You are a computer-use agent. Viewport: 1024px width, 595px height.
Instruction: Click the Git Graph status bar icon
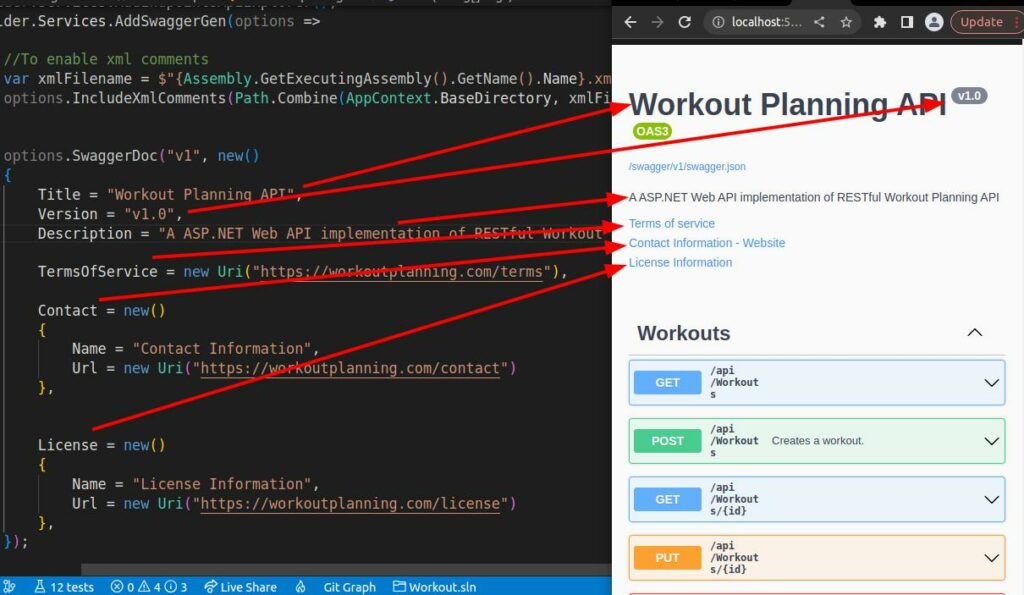coord(348,587)
